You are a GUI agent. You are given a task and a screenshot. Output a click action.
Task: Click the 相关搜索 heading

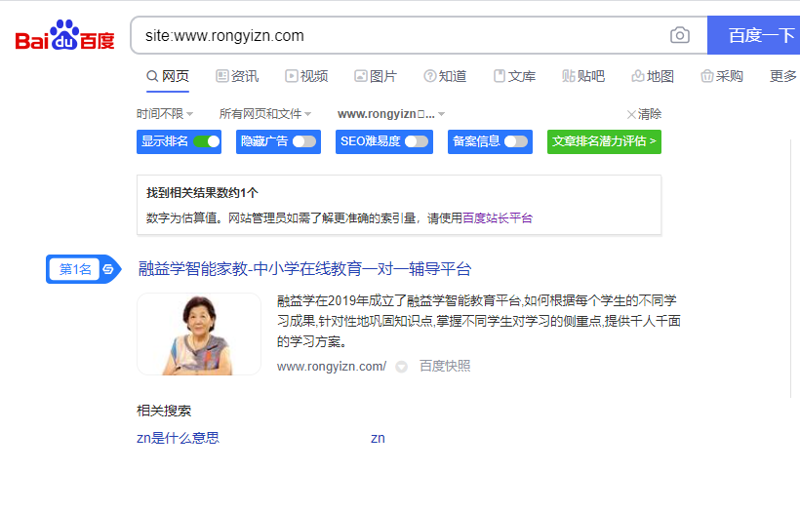164,411
